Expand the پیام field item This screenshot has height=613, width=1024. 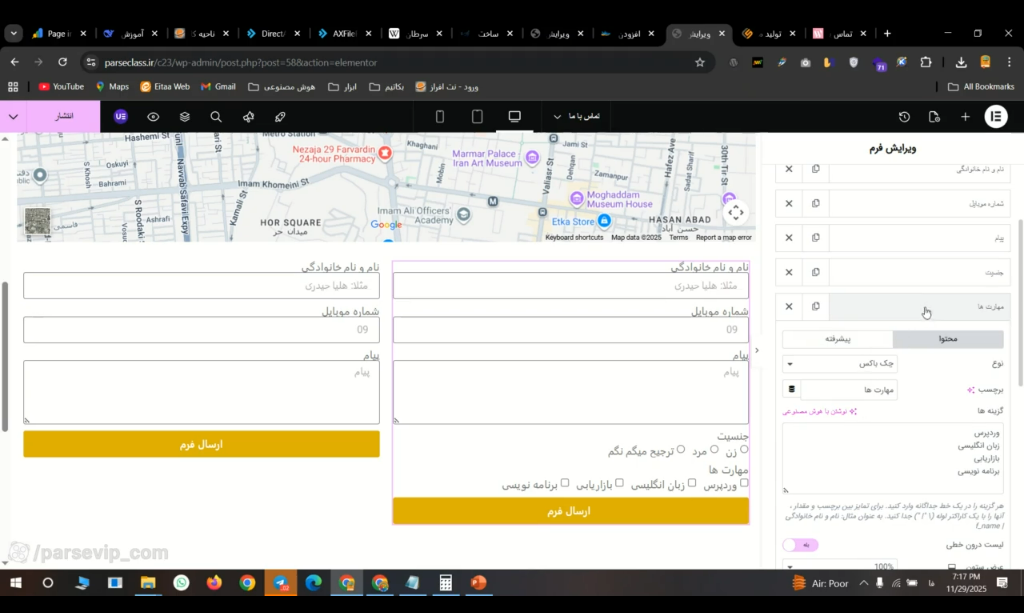(919, 238)
